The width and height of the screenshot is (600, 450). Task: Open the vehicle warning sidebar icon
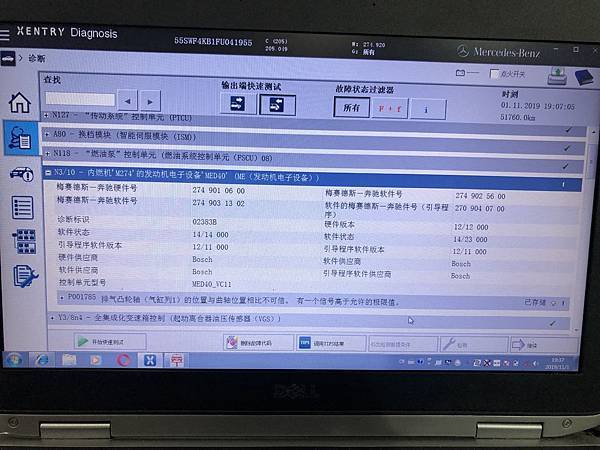[22, 174]
